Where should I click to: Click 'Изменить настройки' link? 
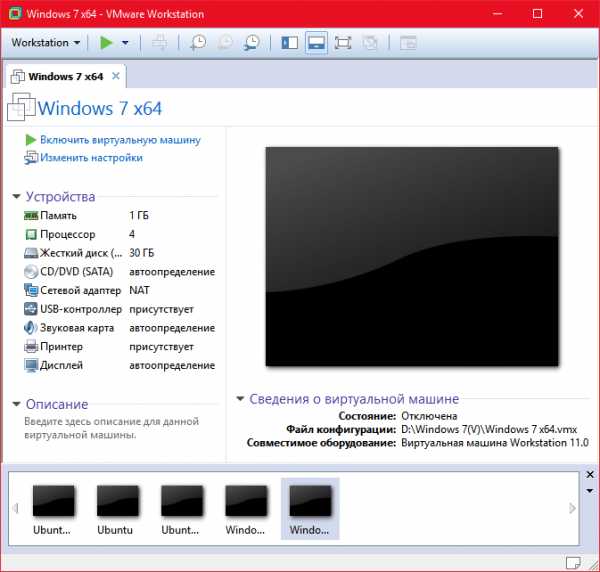pyautogui.click(x=91, y=158)
